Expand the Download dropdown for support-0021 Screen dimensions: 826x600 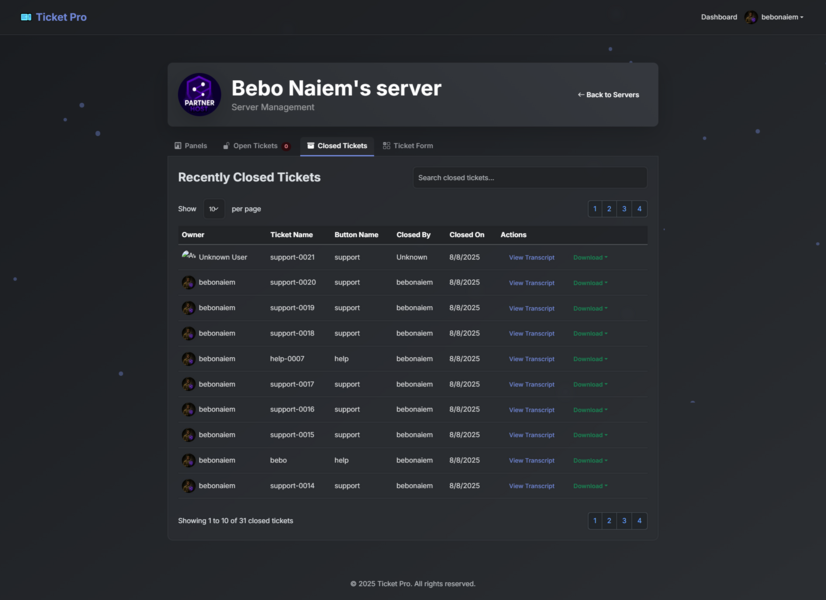(590, 258)
